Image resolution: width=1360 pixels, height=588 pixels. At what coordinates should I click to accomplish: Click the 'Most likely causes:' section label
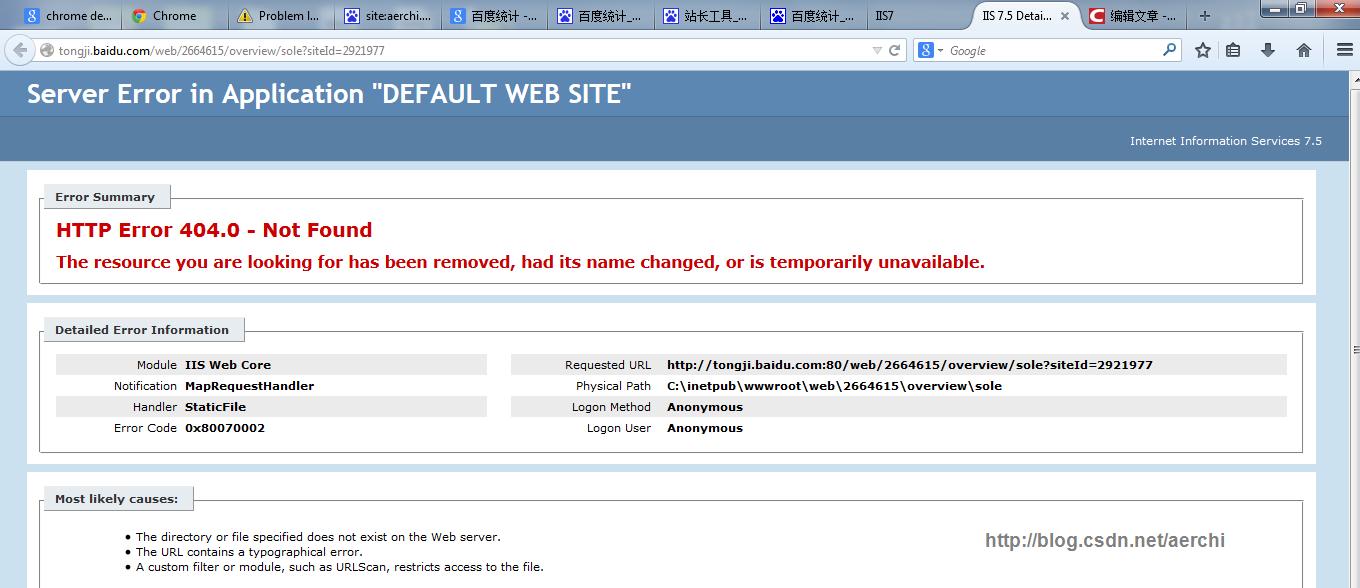click(x=117, y=499)
